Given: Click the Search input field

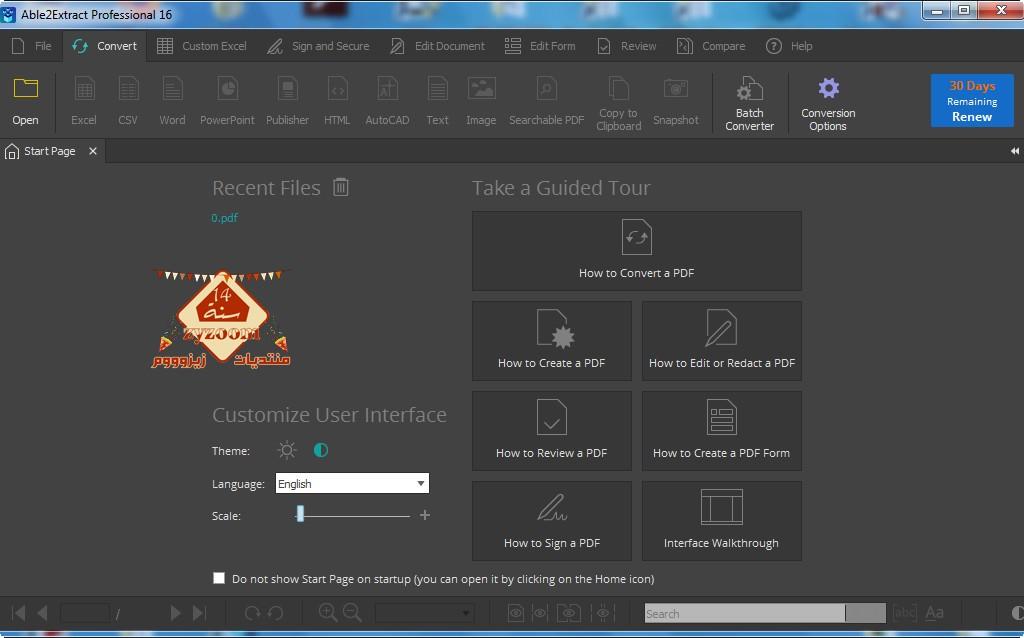Looking at the screenshot, I should 744,613.
